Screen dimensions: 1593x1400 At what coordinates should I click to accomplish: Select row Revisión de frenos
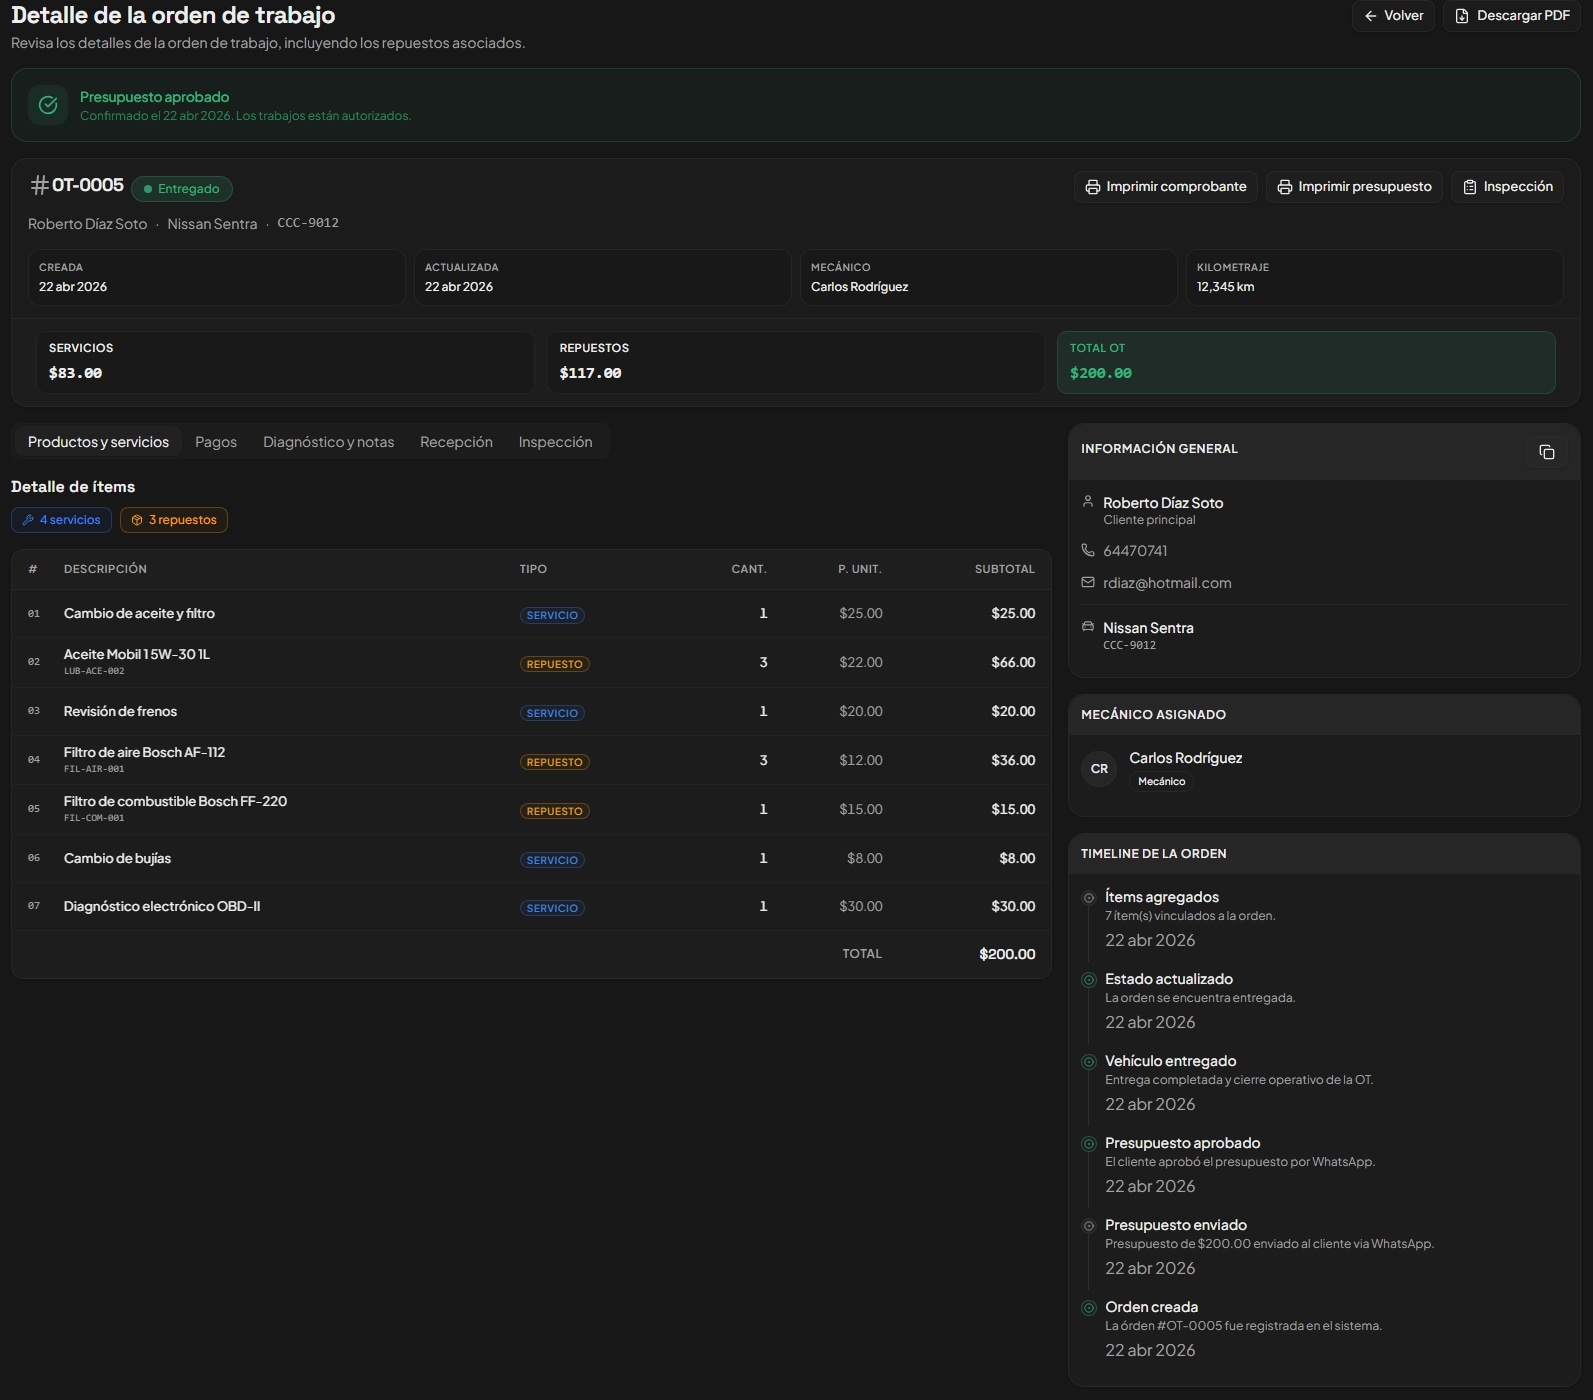tap(531, 712)
